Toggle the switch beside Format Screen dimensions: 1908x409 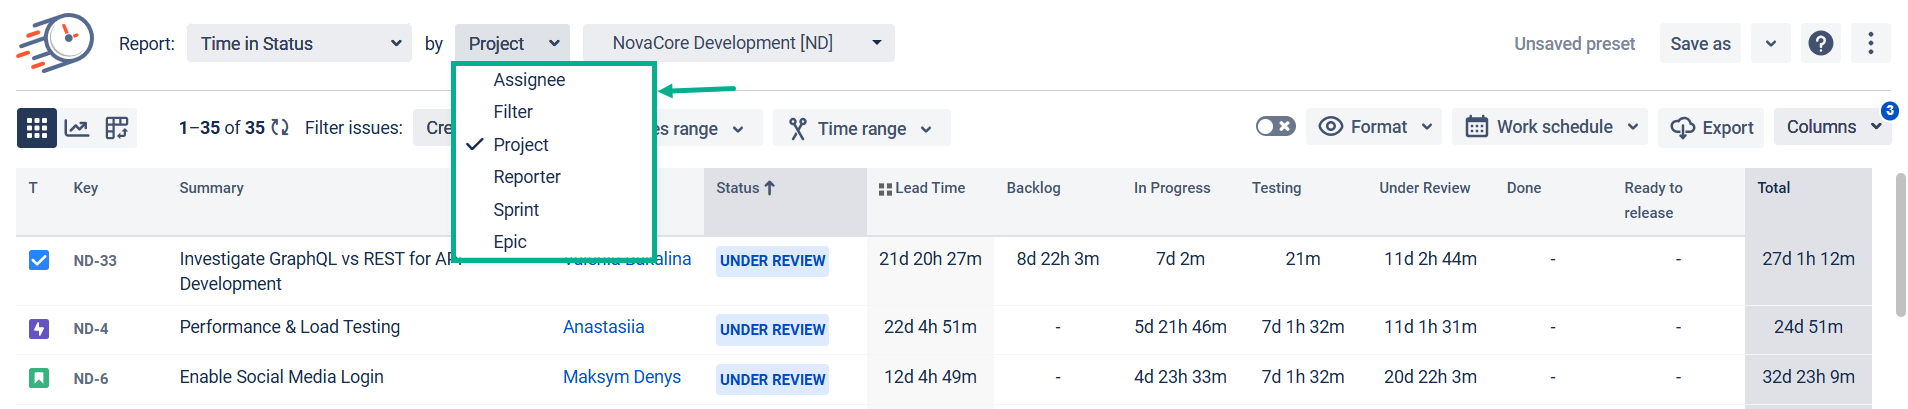[1275, 127]
